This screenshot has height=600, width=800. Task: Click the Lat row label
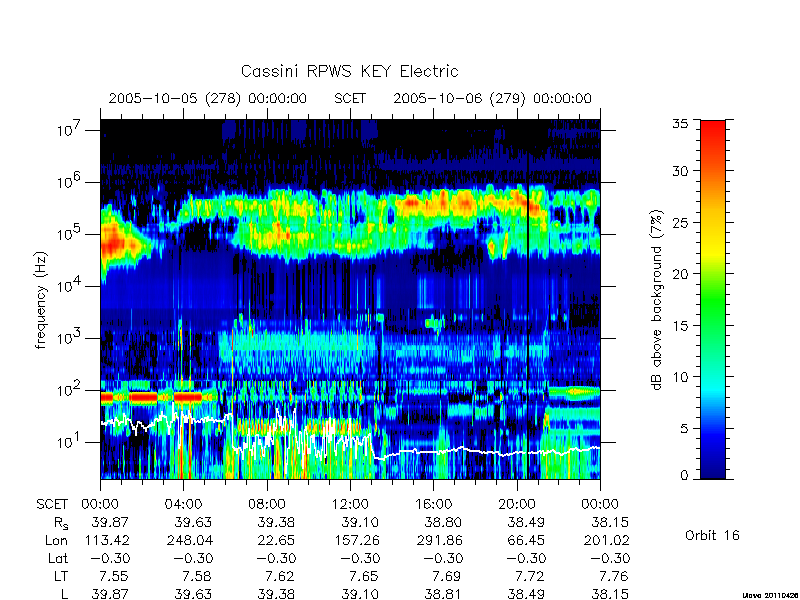[x=58, y=558]
